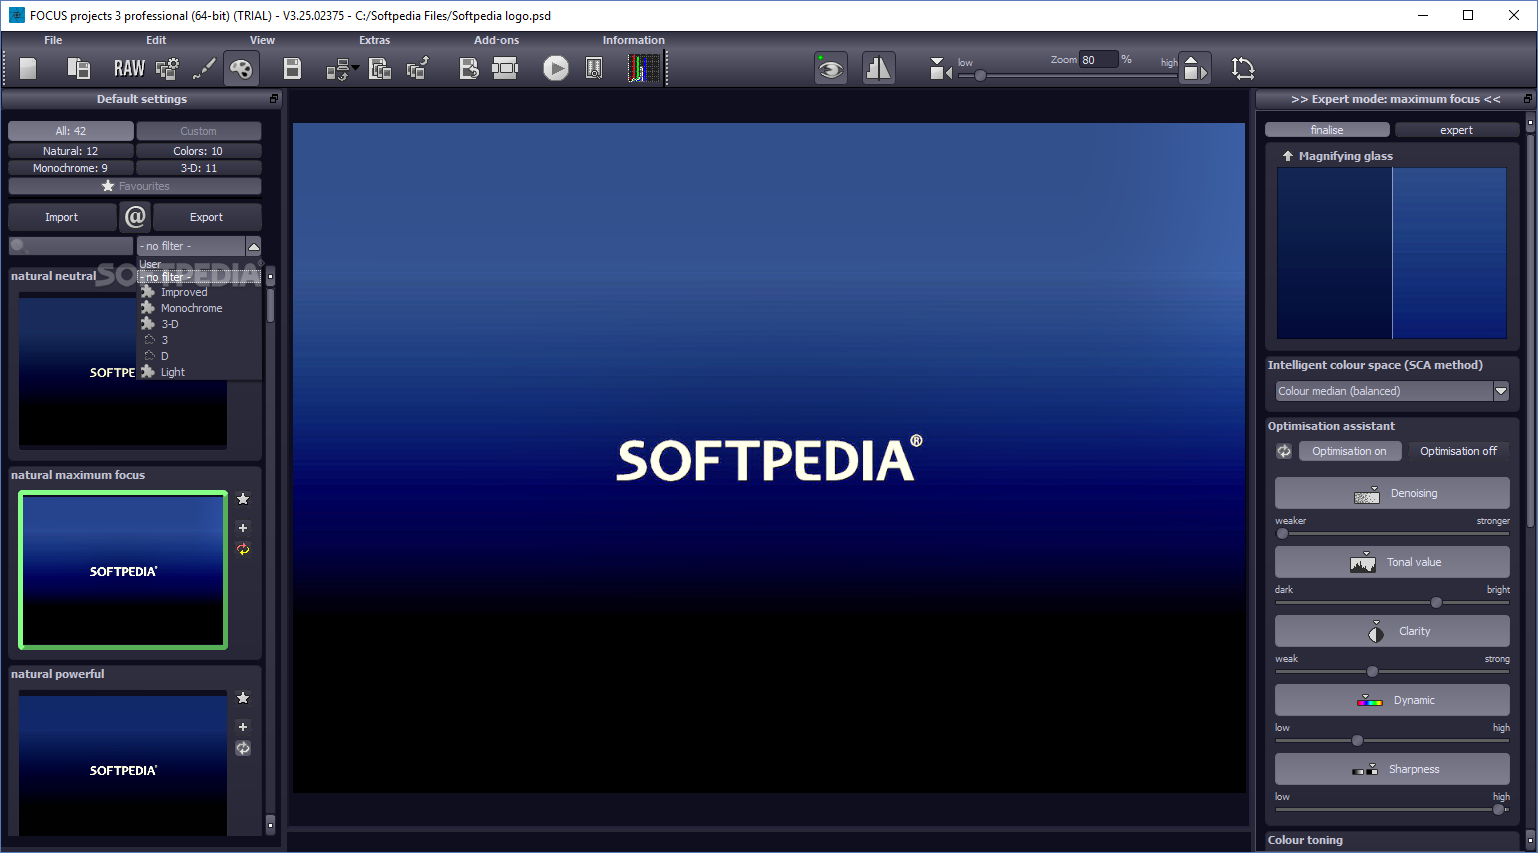Select Natural: 12 preset category
The image size is (1538, 853).
(71, 151)
